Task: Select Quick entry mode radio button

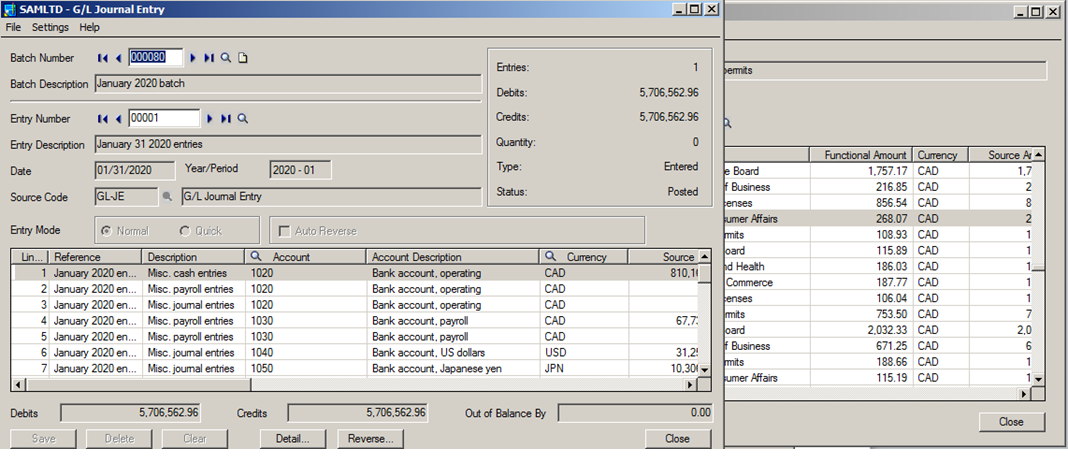Action: click(x=184, y=231)
